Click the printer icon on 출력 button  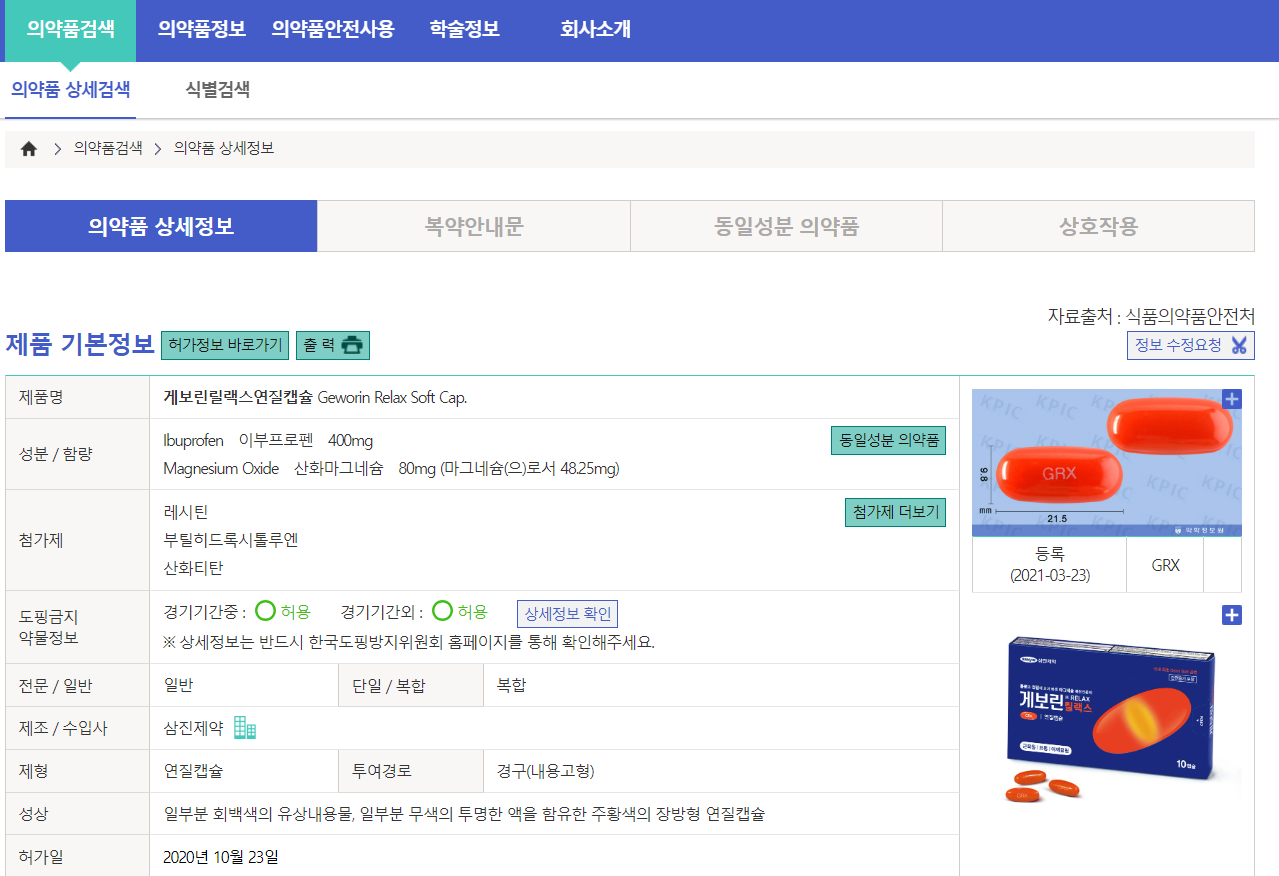(x=352, y=345)
